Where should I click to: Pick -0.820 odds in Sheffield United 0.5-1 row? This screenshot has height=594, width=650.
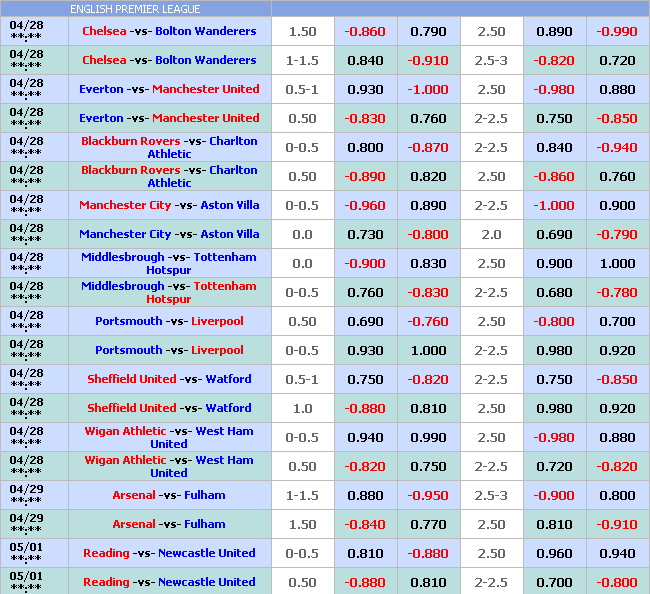click(x=428, y=380)
